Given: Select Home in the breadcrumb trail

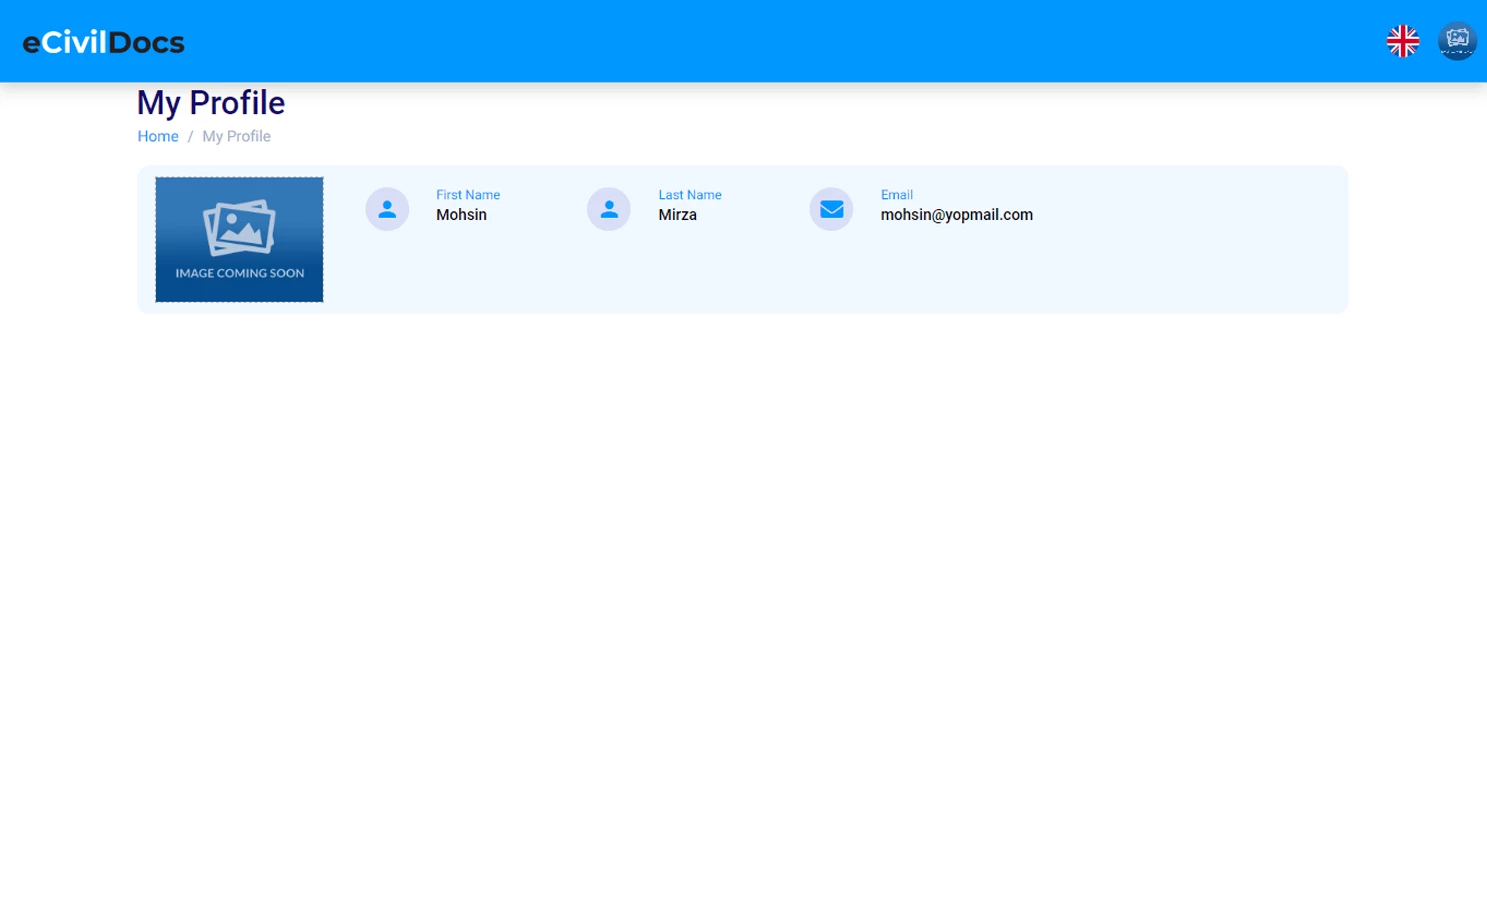Looking at the screenshot, I should [157, 136].
